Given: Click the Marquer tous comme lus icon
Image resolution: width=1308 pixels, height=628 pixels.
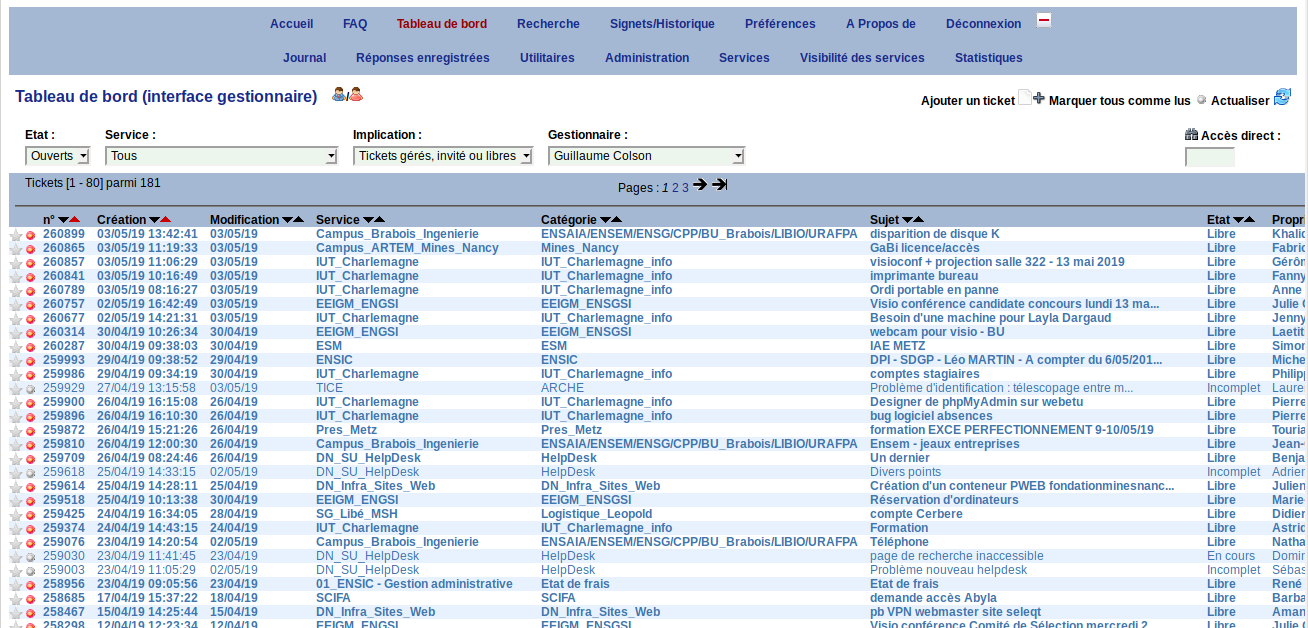Looking at the screenshot, I should click(x=1201, y=100).
